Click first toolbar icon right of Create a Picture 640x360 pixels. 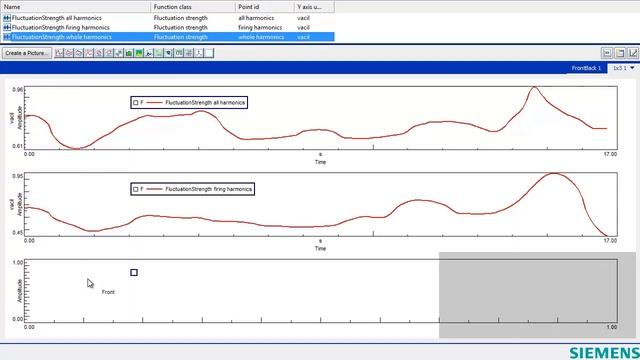pos(59,53)
